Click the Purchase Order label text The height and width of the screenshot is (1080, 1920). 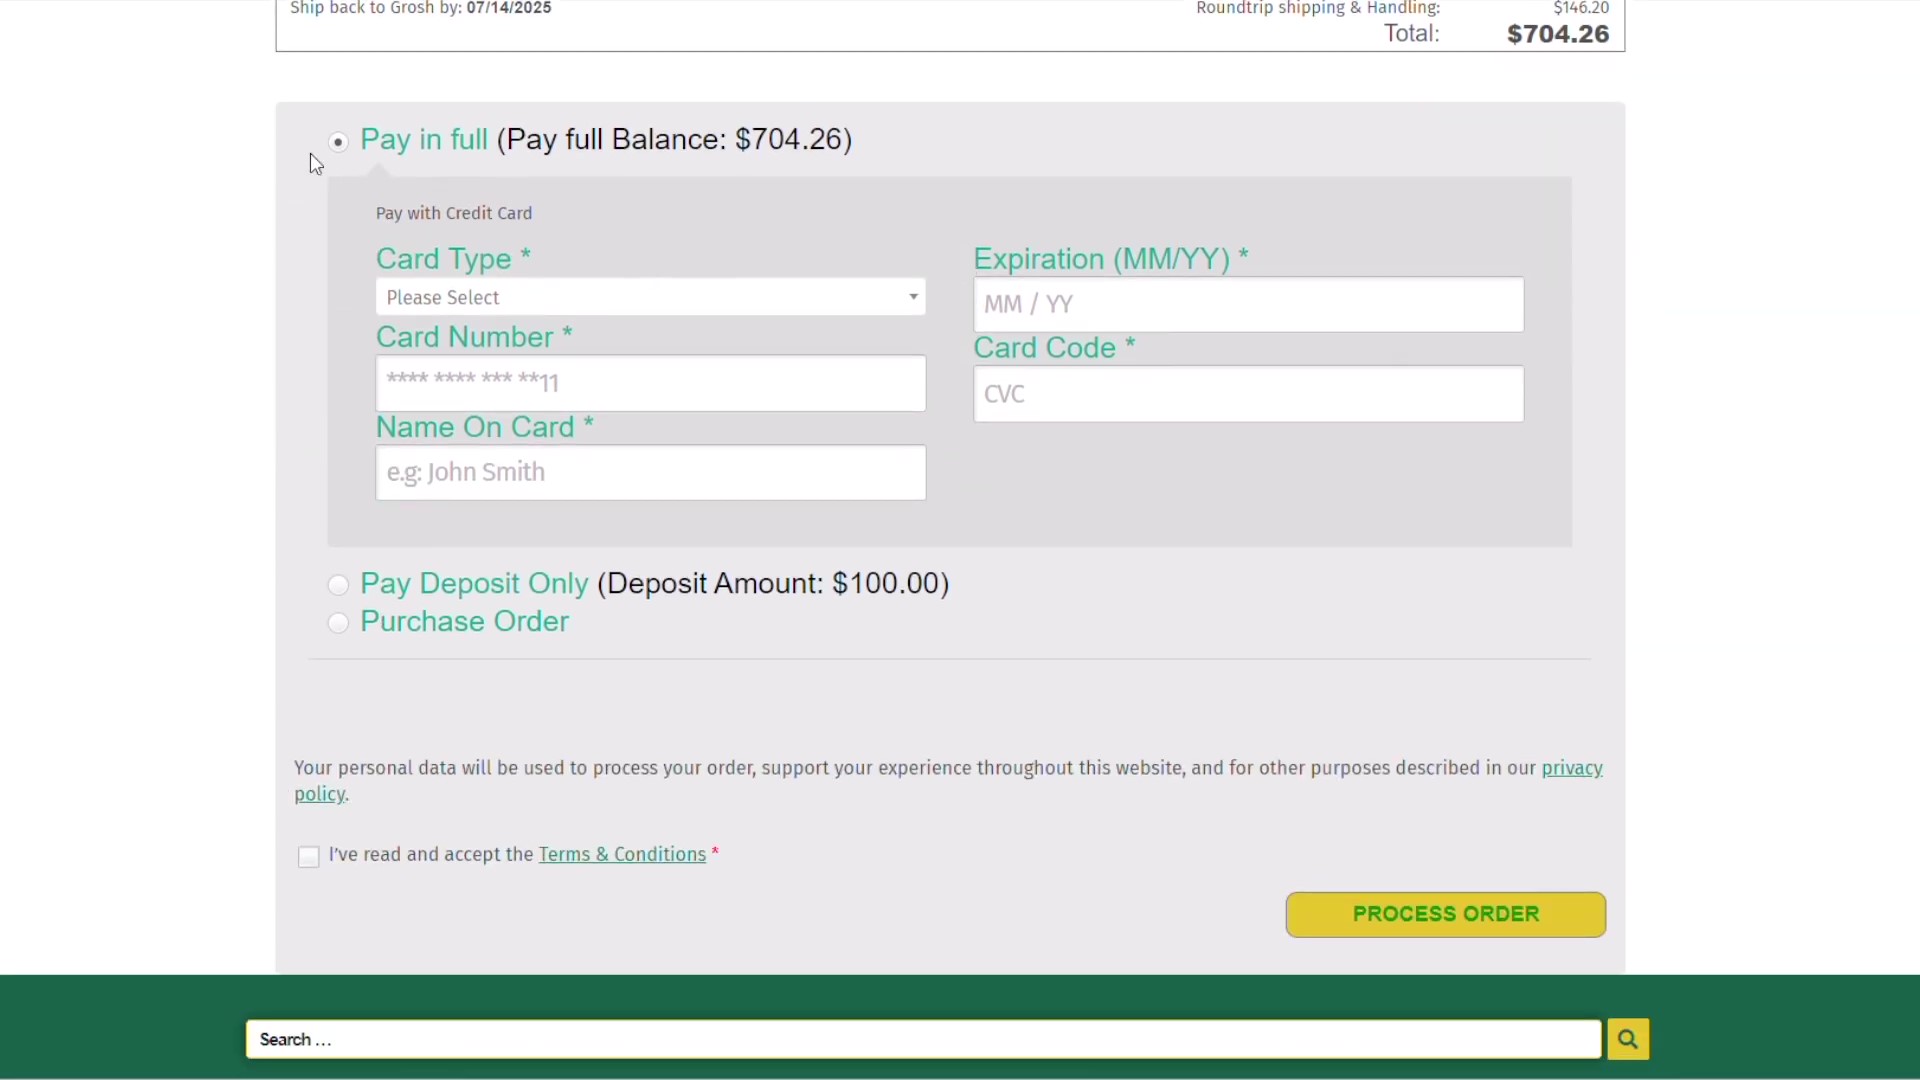(x=465, y=621)
